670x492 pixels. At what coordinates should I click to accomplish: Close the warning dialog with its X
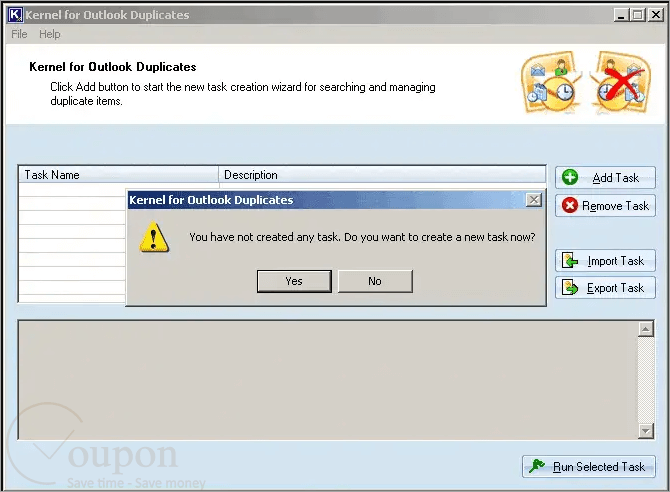click(x=533, y=200)
